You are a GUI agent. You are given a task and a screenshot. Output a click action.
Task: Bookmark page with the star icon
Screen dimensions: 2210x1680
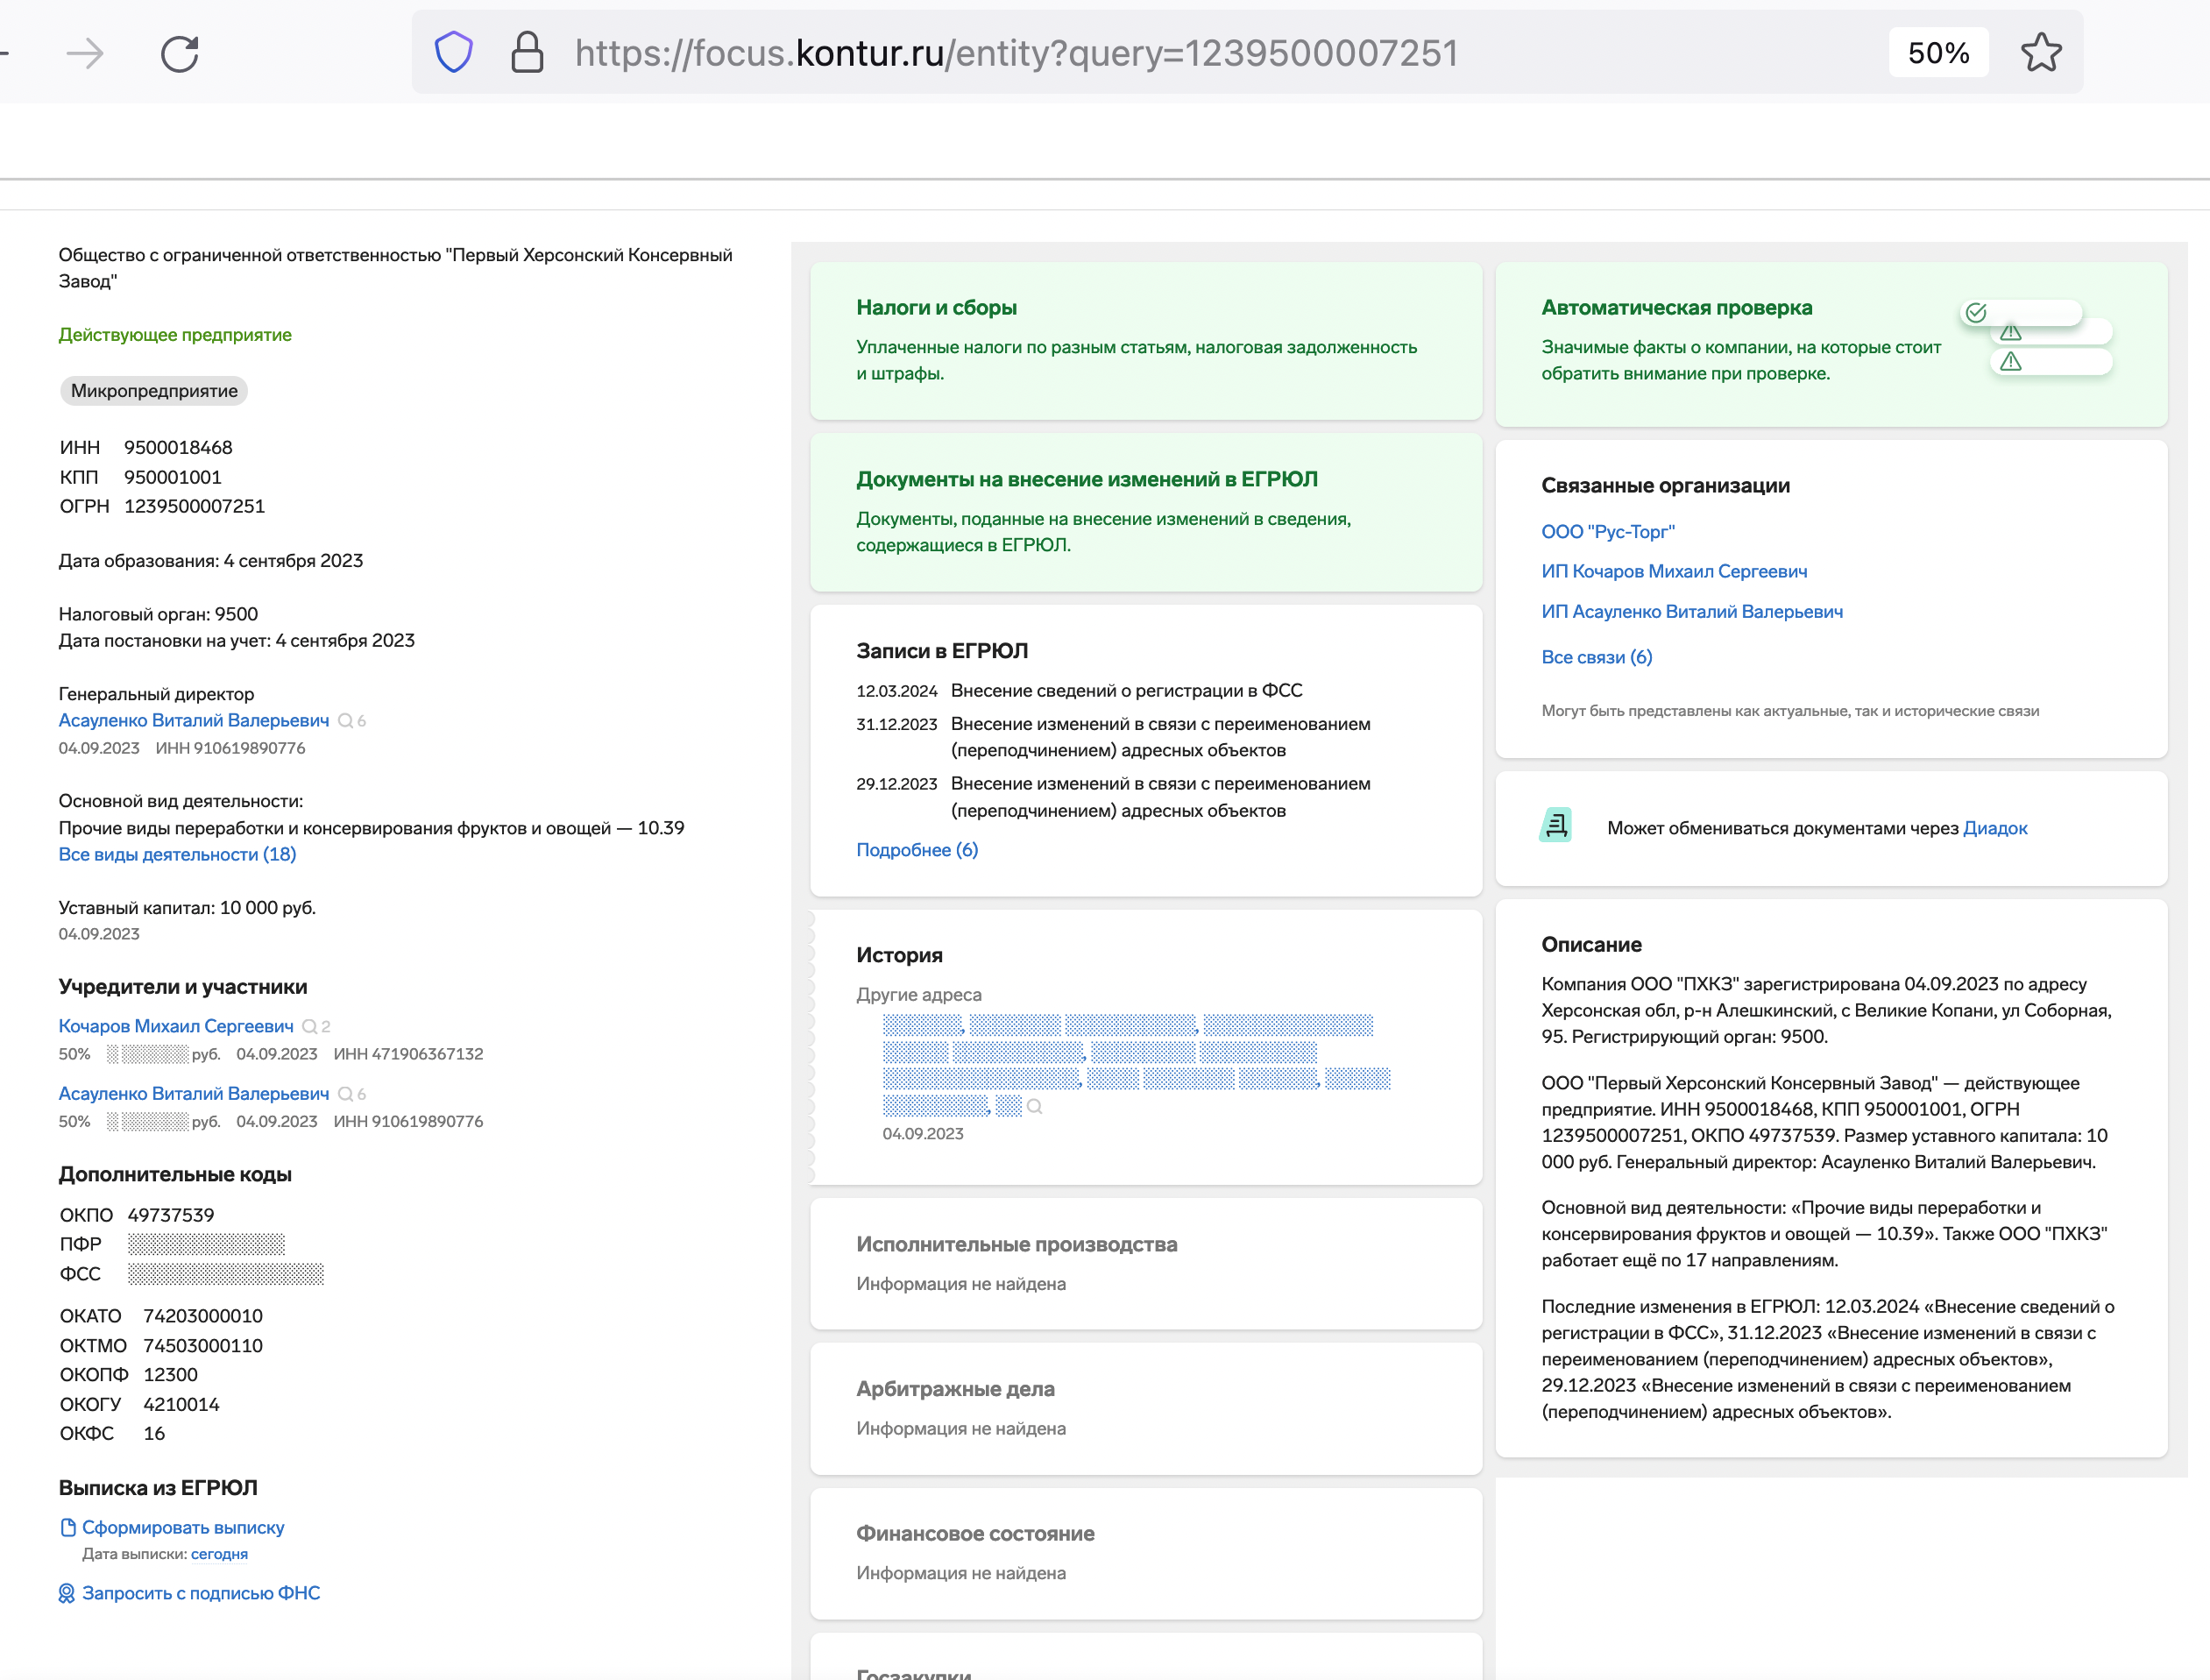[2040, 53]
